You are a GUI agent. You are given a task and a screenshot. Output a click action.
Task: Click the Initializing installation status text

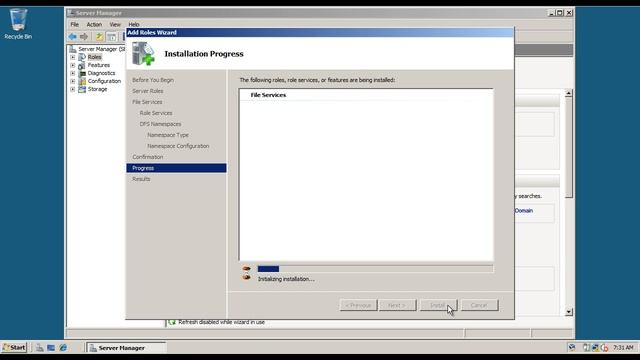pyautogui.click(x=286, y=279)
